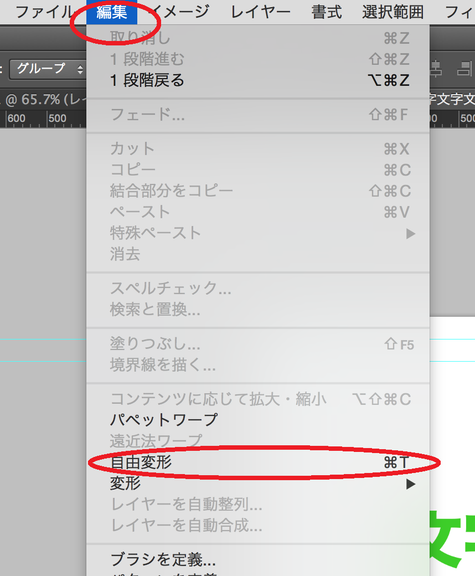Choose 境界線を描く... menu entry
475x576 pixels.
tap(258, 365)
